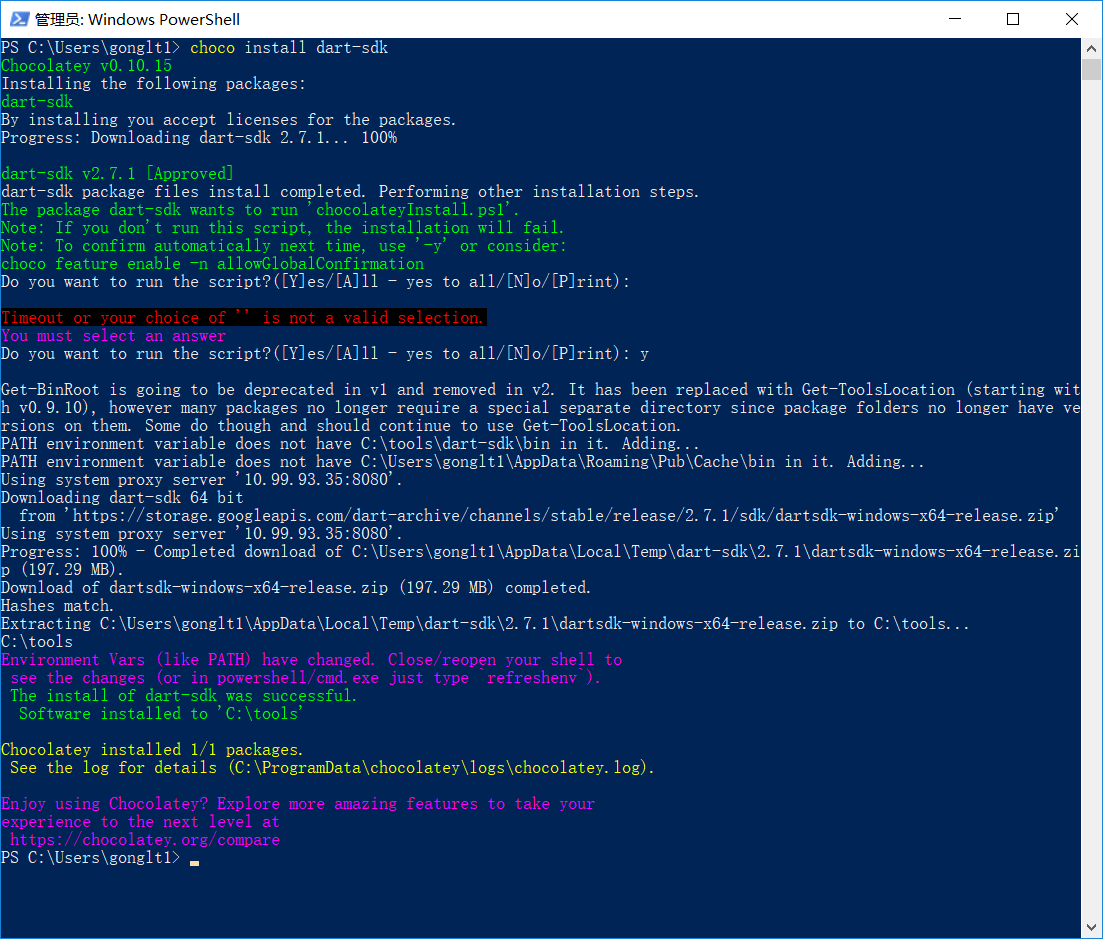Click 'Environment Vars (like PATH) have changed' line
Image resolution: width=1103 pixels, height=939 pixels.
[312, 660]
